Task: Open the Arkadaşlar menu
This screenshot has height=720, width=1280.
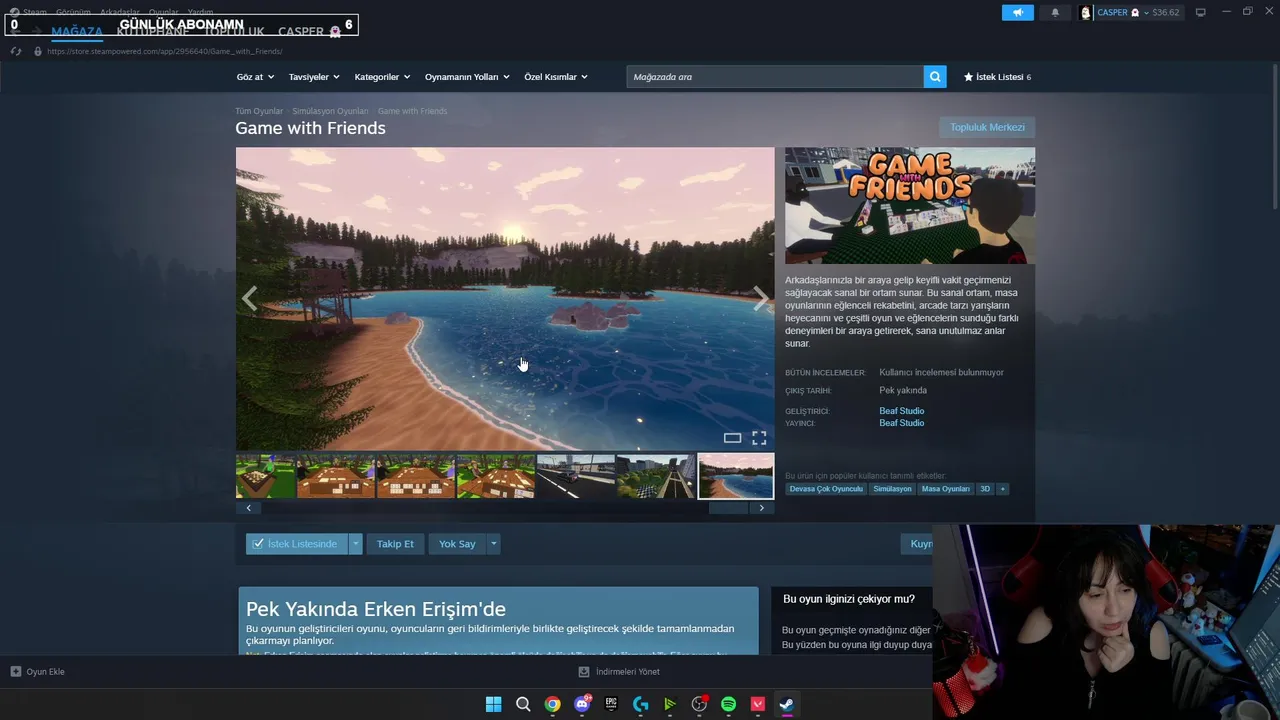Action: (x=120, y=12)
